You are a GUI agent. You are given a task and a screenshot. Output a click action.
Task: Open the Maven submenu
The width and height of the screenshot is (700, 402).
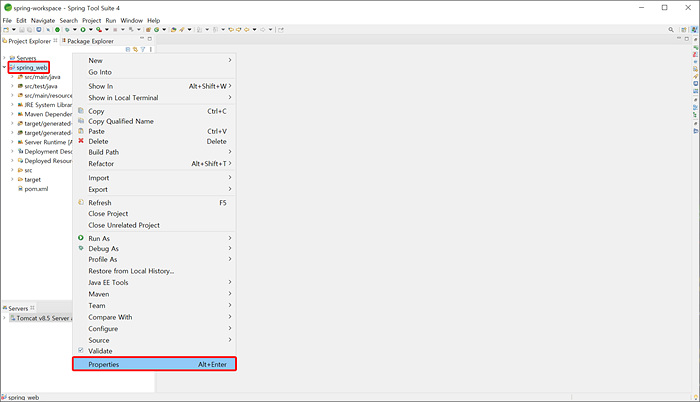click(154, 294)
